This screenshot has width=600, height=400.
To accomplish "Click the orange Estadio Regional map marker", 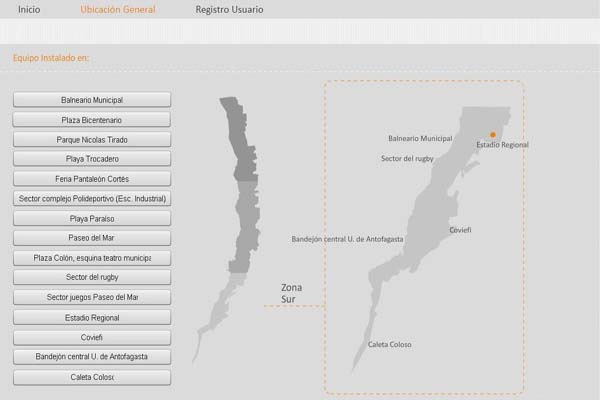I will [493, 135].
